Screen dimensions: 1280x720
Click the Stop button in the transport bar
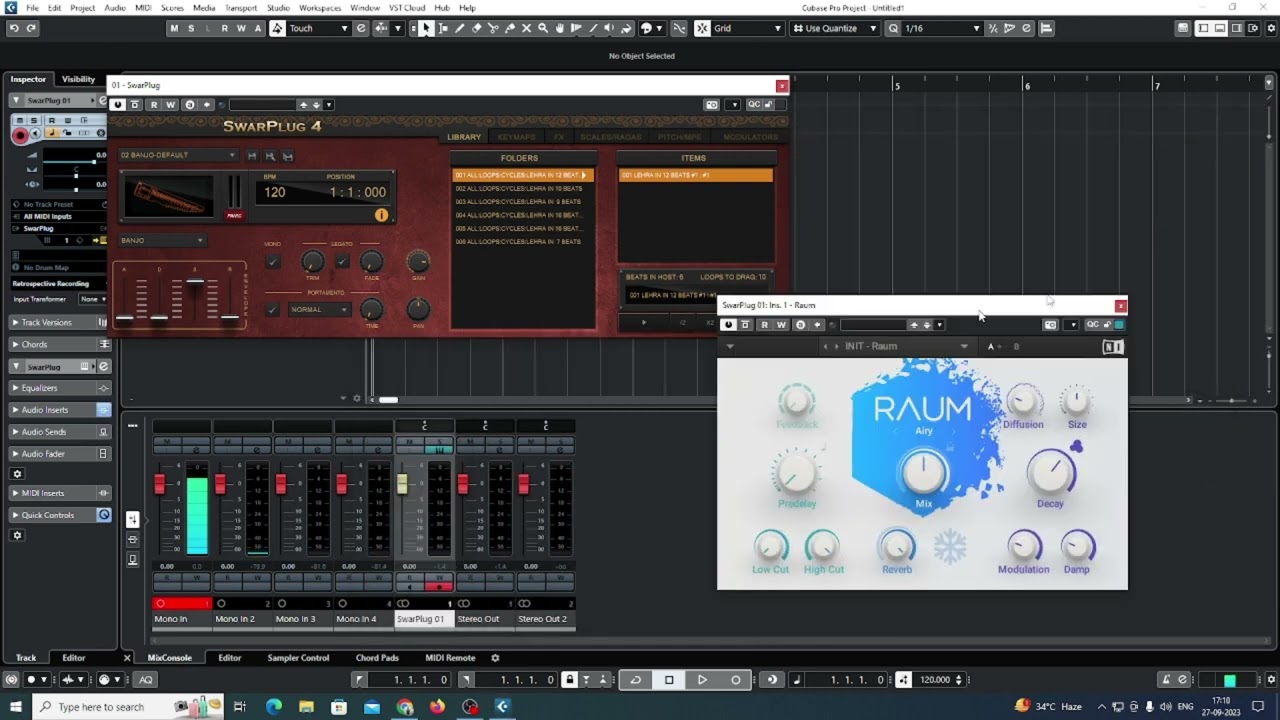click(669, 680)
